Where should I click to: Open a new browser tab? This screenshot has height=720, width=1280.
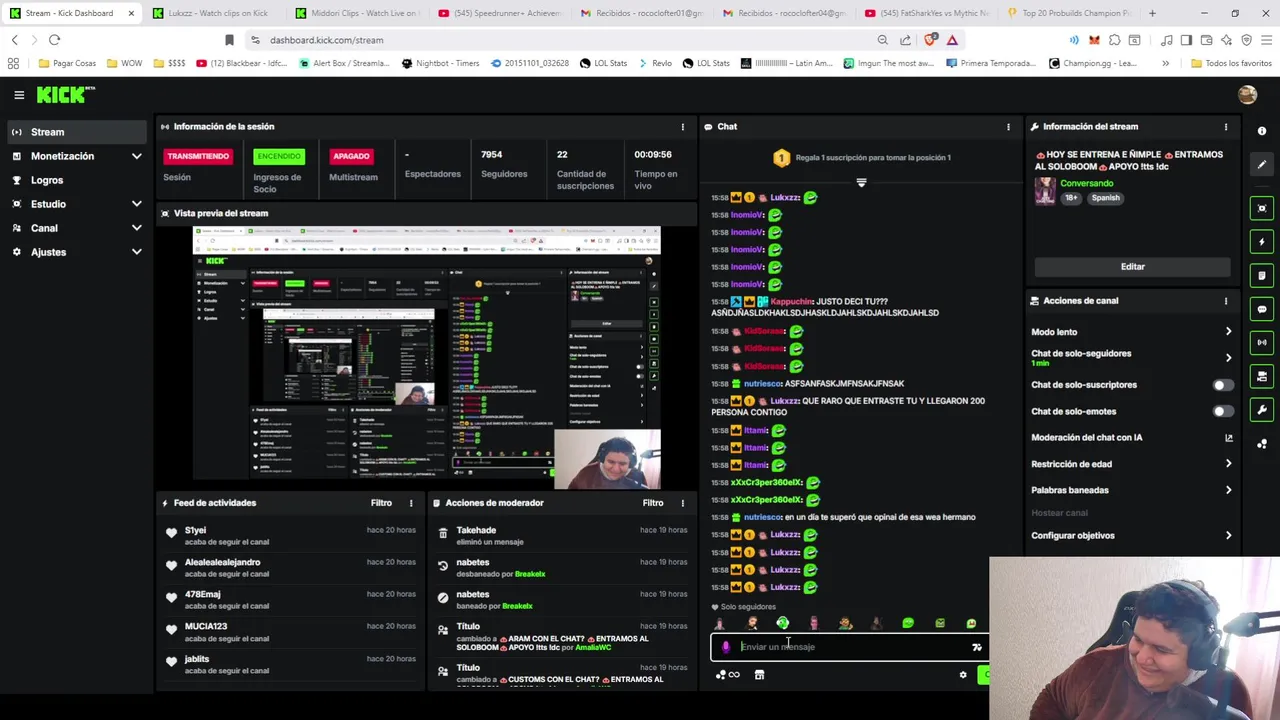[1152, 13]
